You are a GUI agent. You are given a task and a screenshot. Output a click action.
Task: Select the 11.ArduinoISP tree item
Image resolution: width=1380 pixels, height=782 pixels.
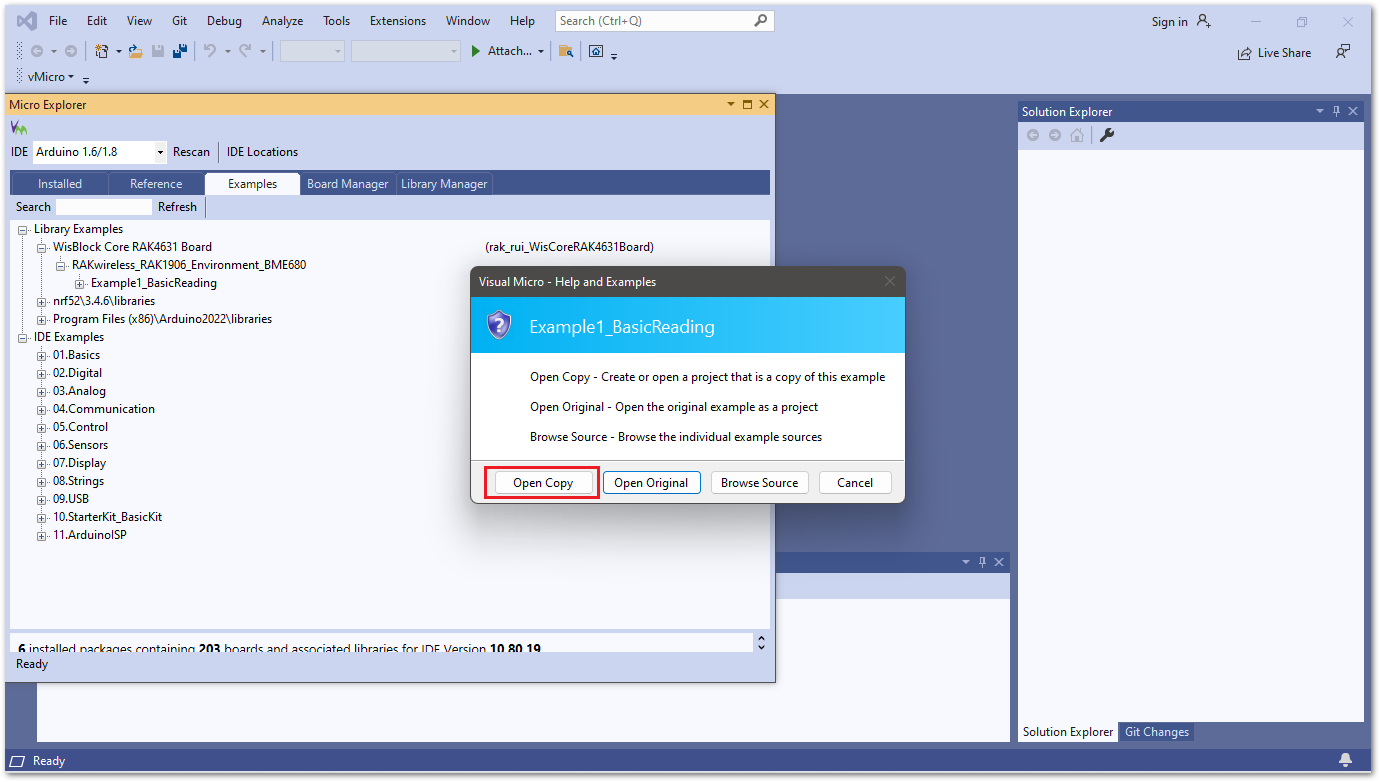(89, 535)
